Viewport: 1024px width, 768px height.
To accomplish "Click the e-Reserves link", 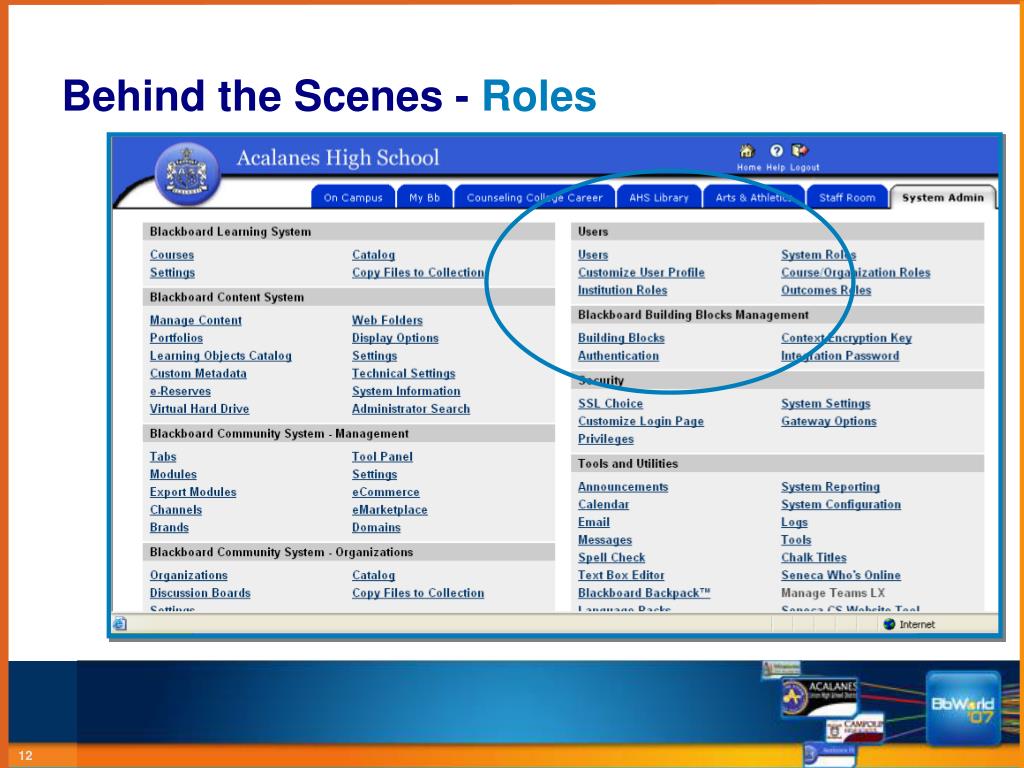I will (x=180, y=391).
